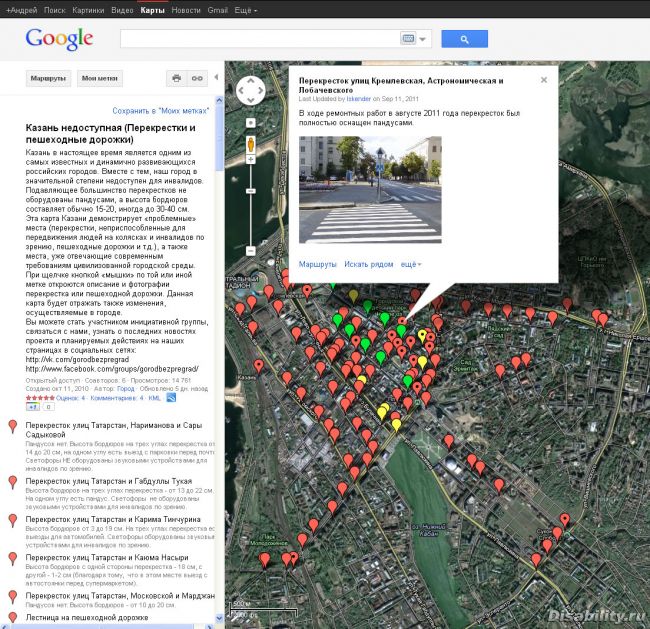Open 'Новости' in the top navigation bar
The image size is (650, 629).
pyautogui.click(x=186, y=9)
